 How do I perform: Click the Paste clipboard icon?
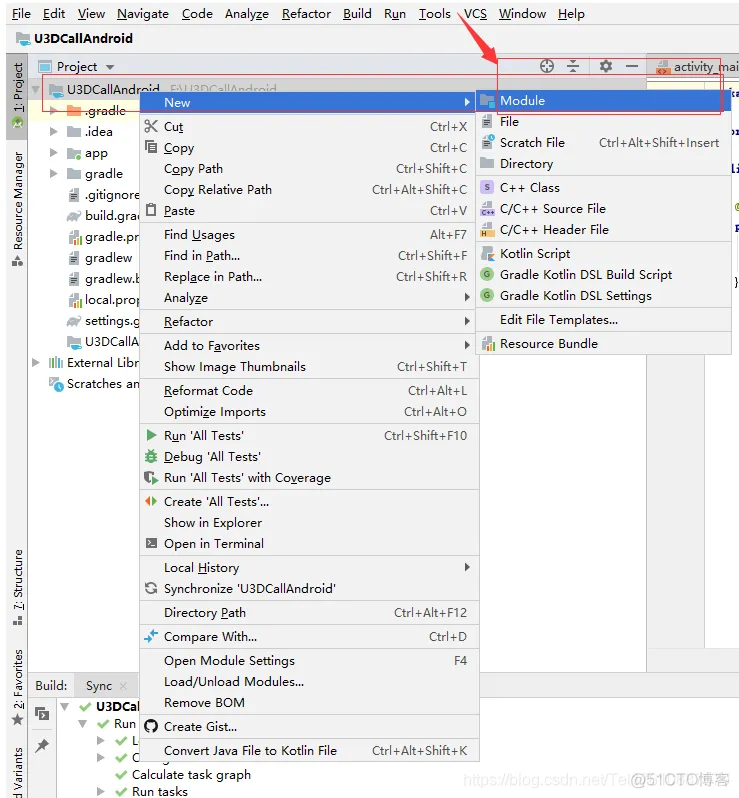tap(151, 210)
